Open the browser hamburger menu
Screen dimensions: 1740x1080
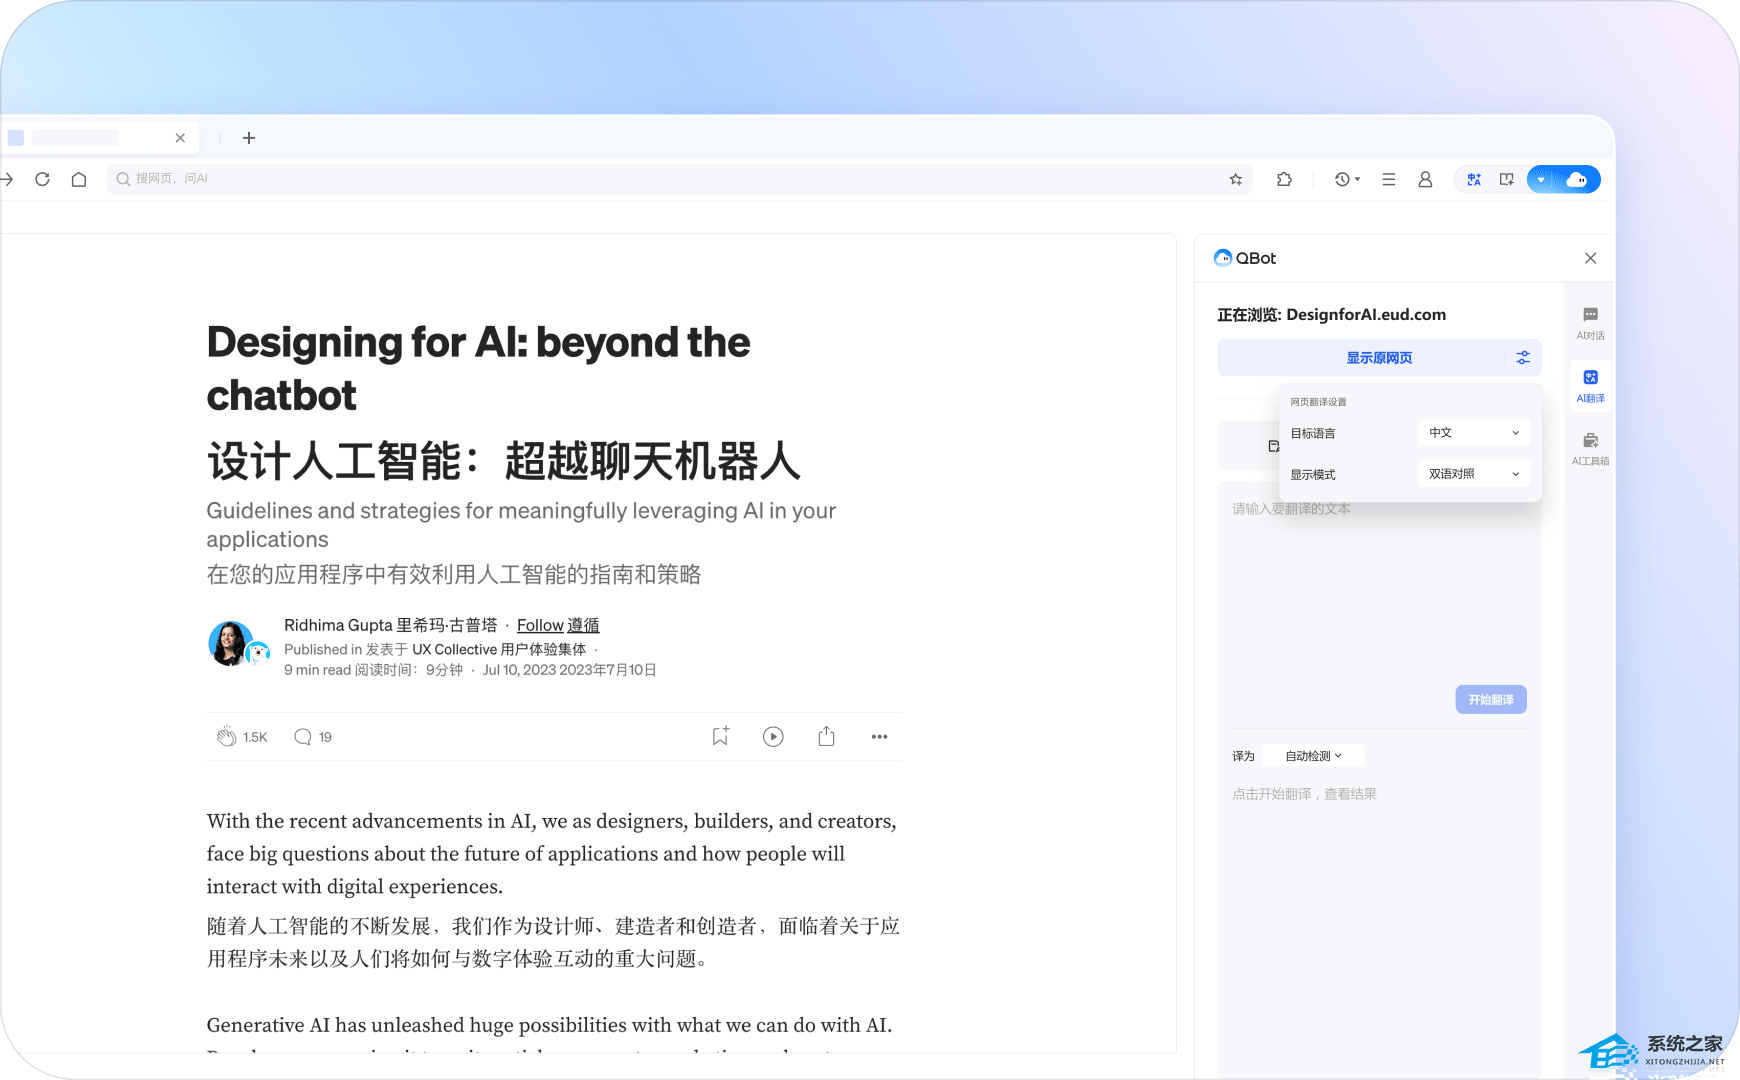(x=1389, y=179)
